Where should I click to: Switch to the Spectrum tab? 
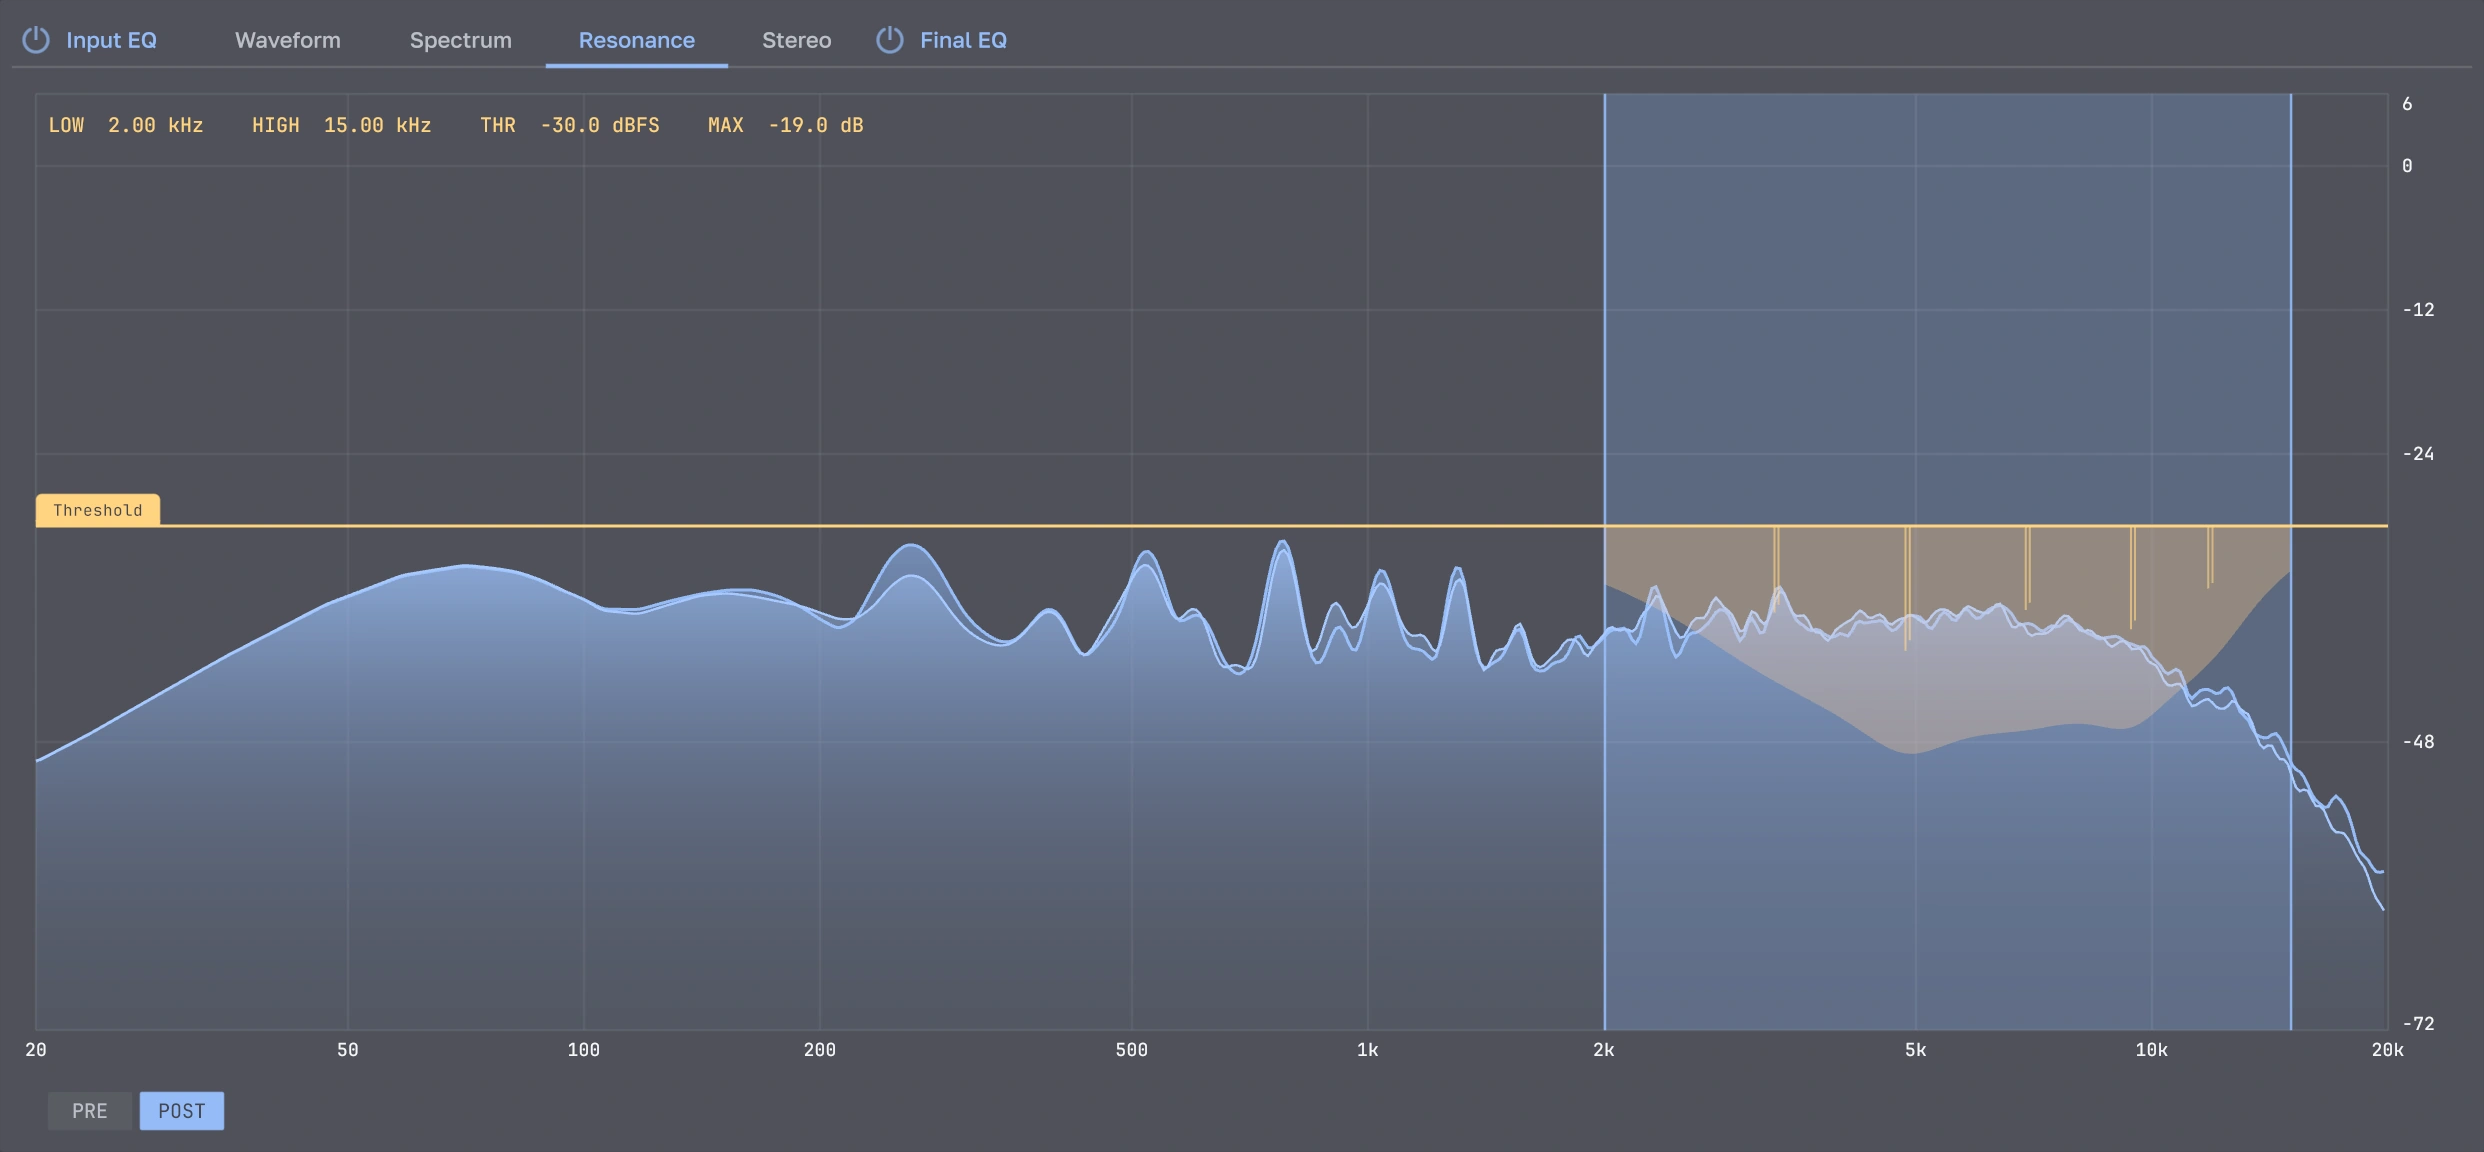pos(461,40)
